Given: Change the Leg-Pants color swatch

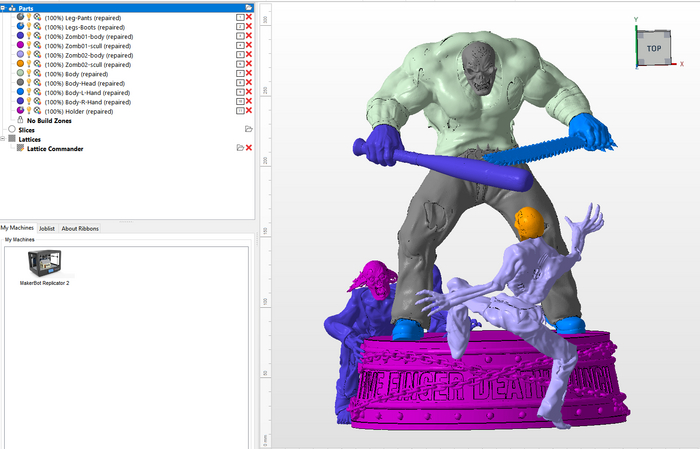Looking at the screenshot, I should 20,17.
